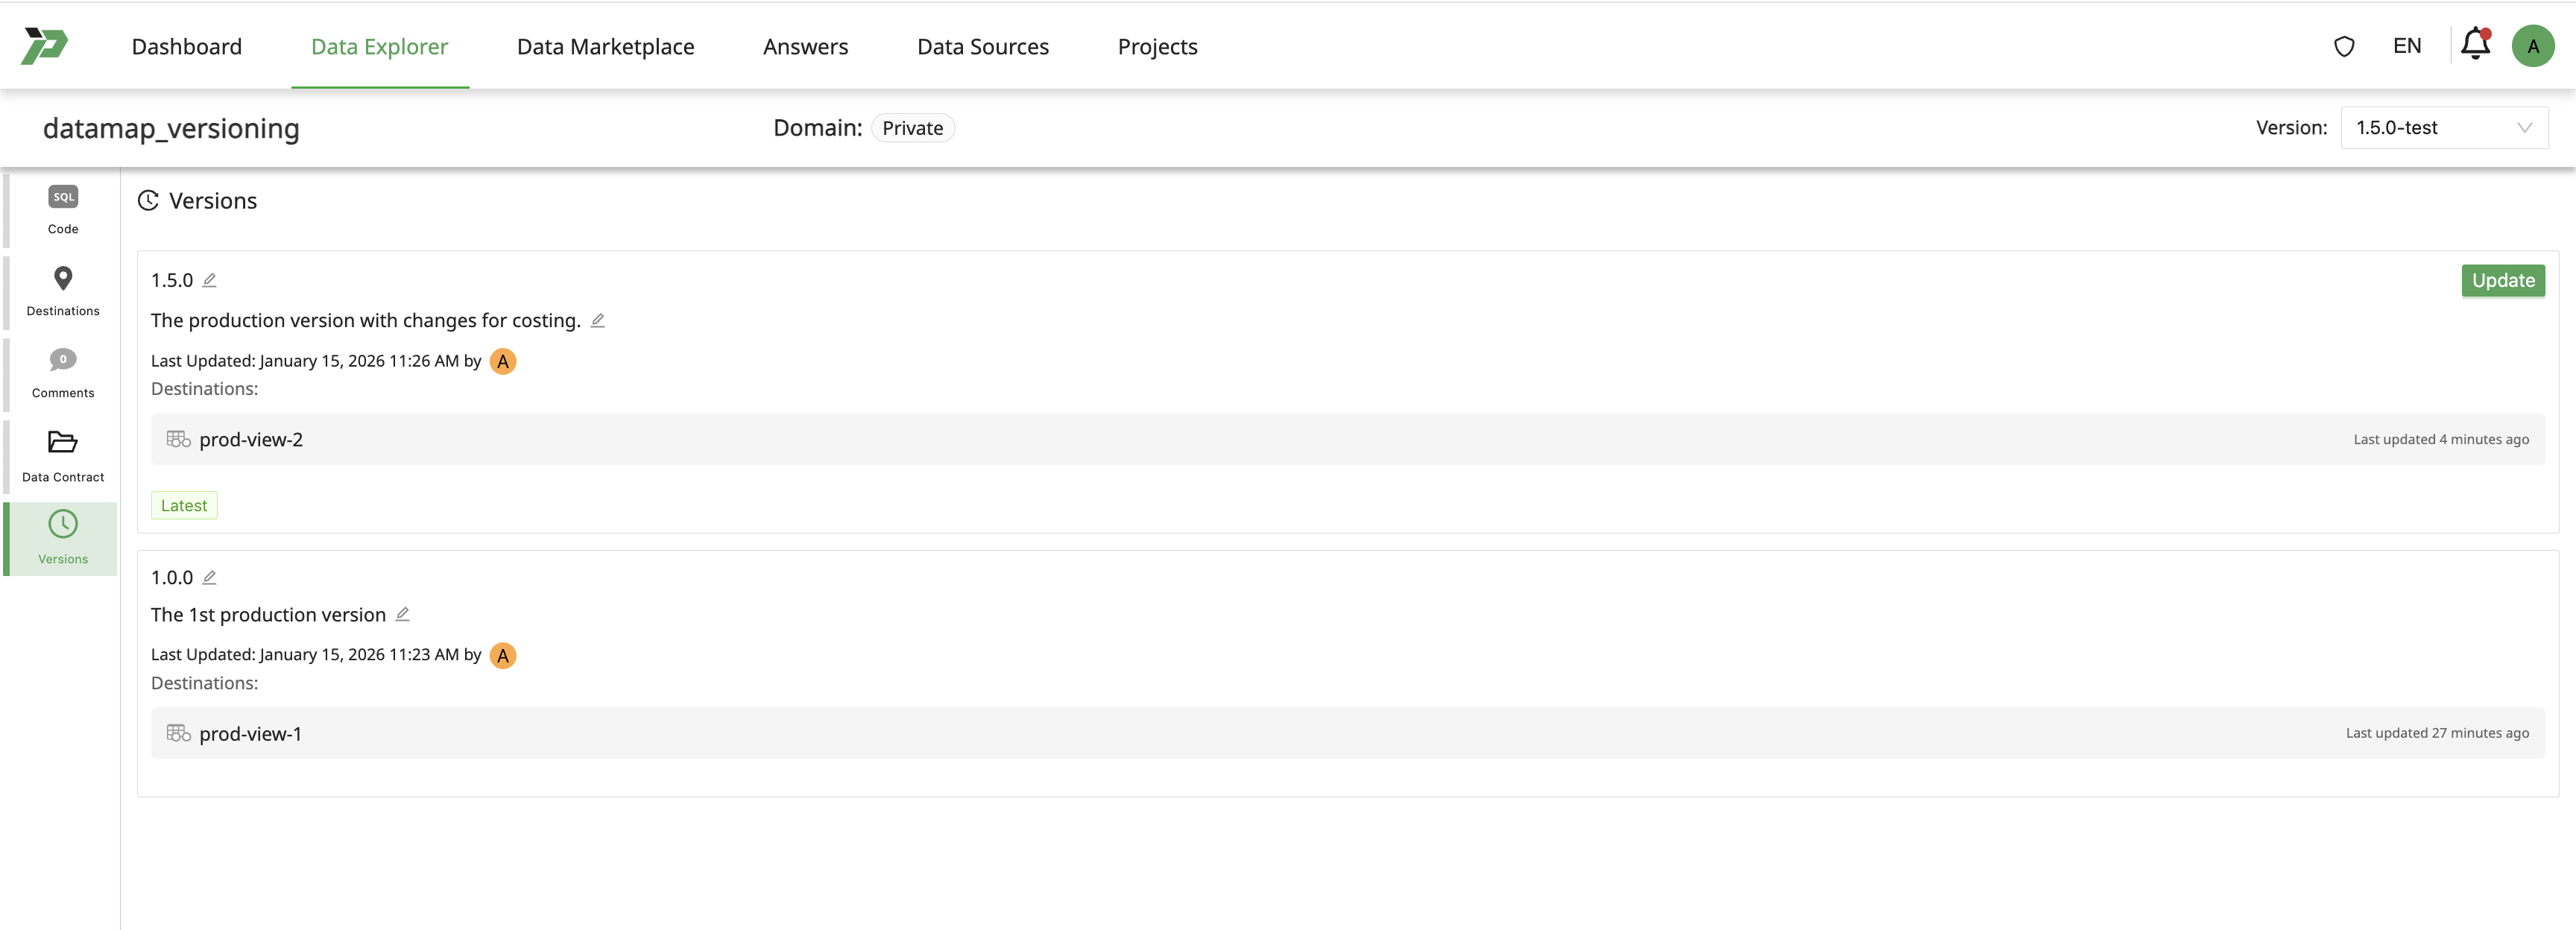Click the Private domain tag
This screenshot has width=2576, height=930.
[912, 128]
